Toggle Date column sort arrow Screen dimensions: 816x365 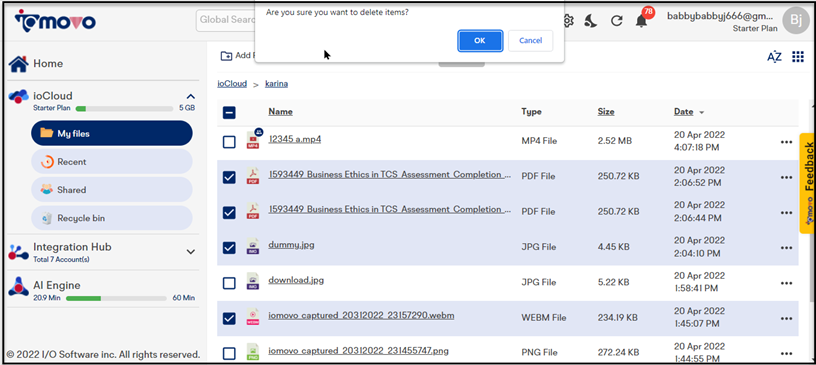coord(702,112)
